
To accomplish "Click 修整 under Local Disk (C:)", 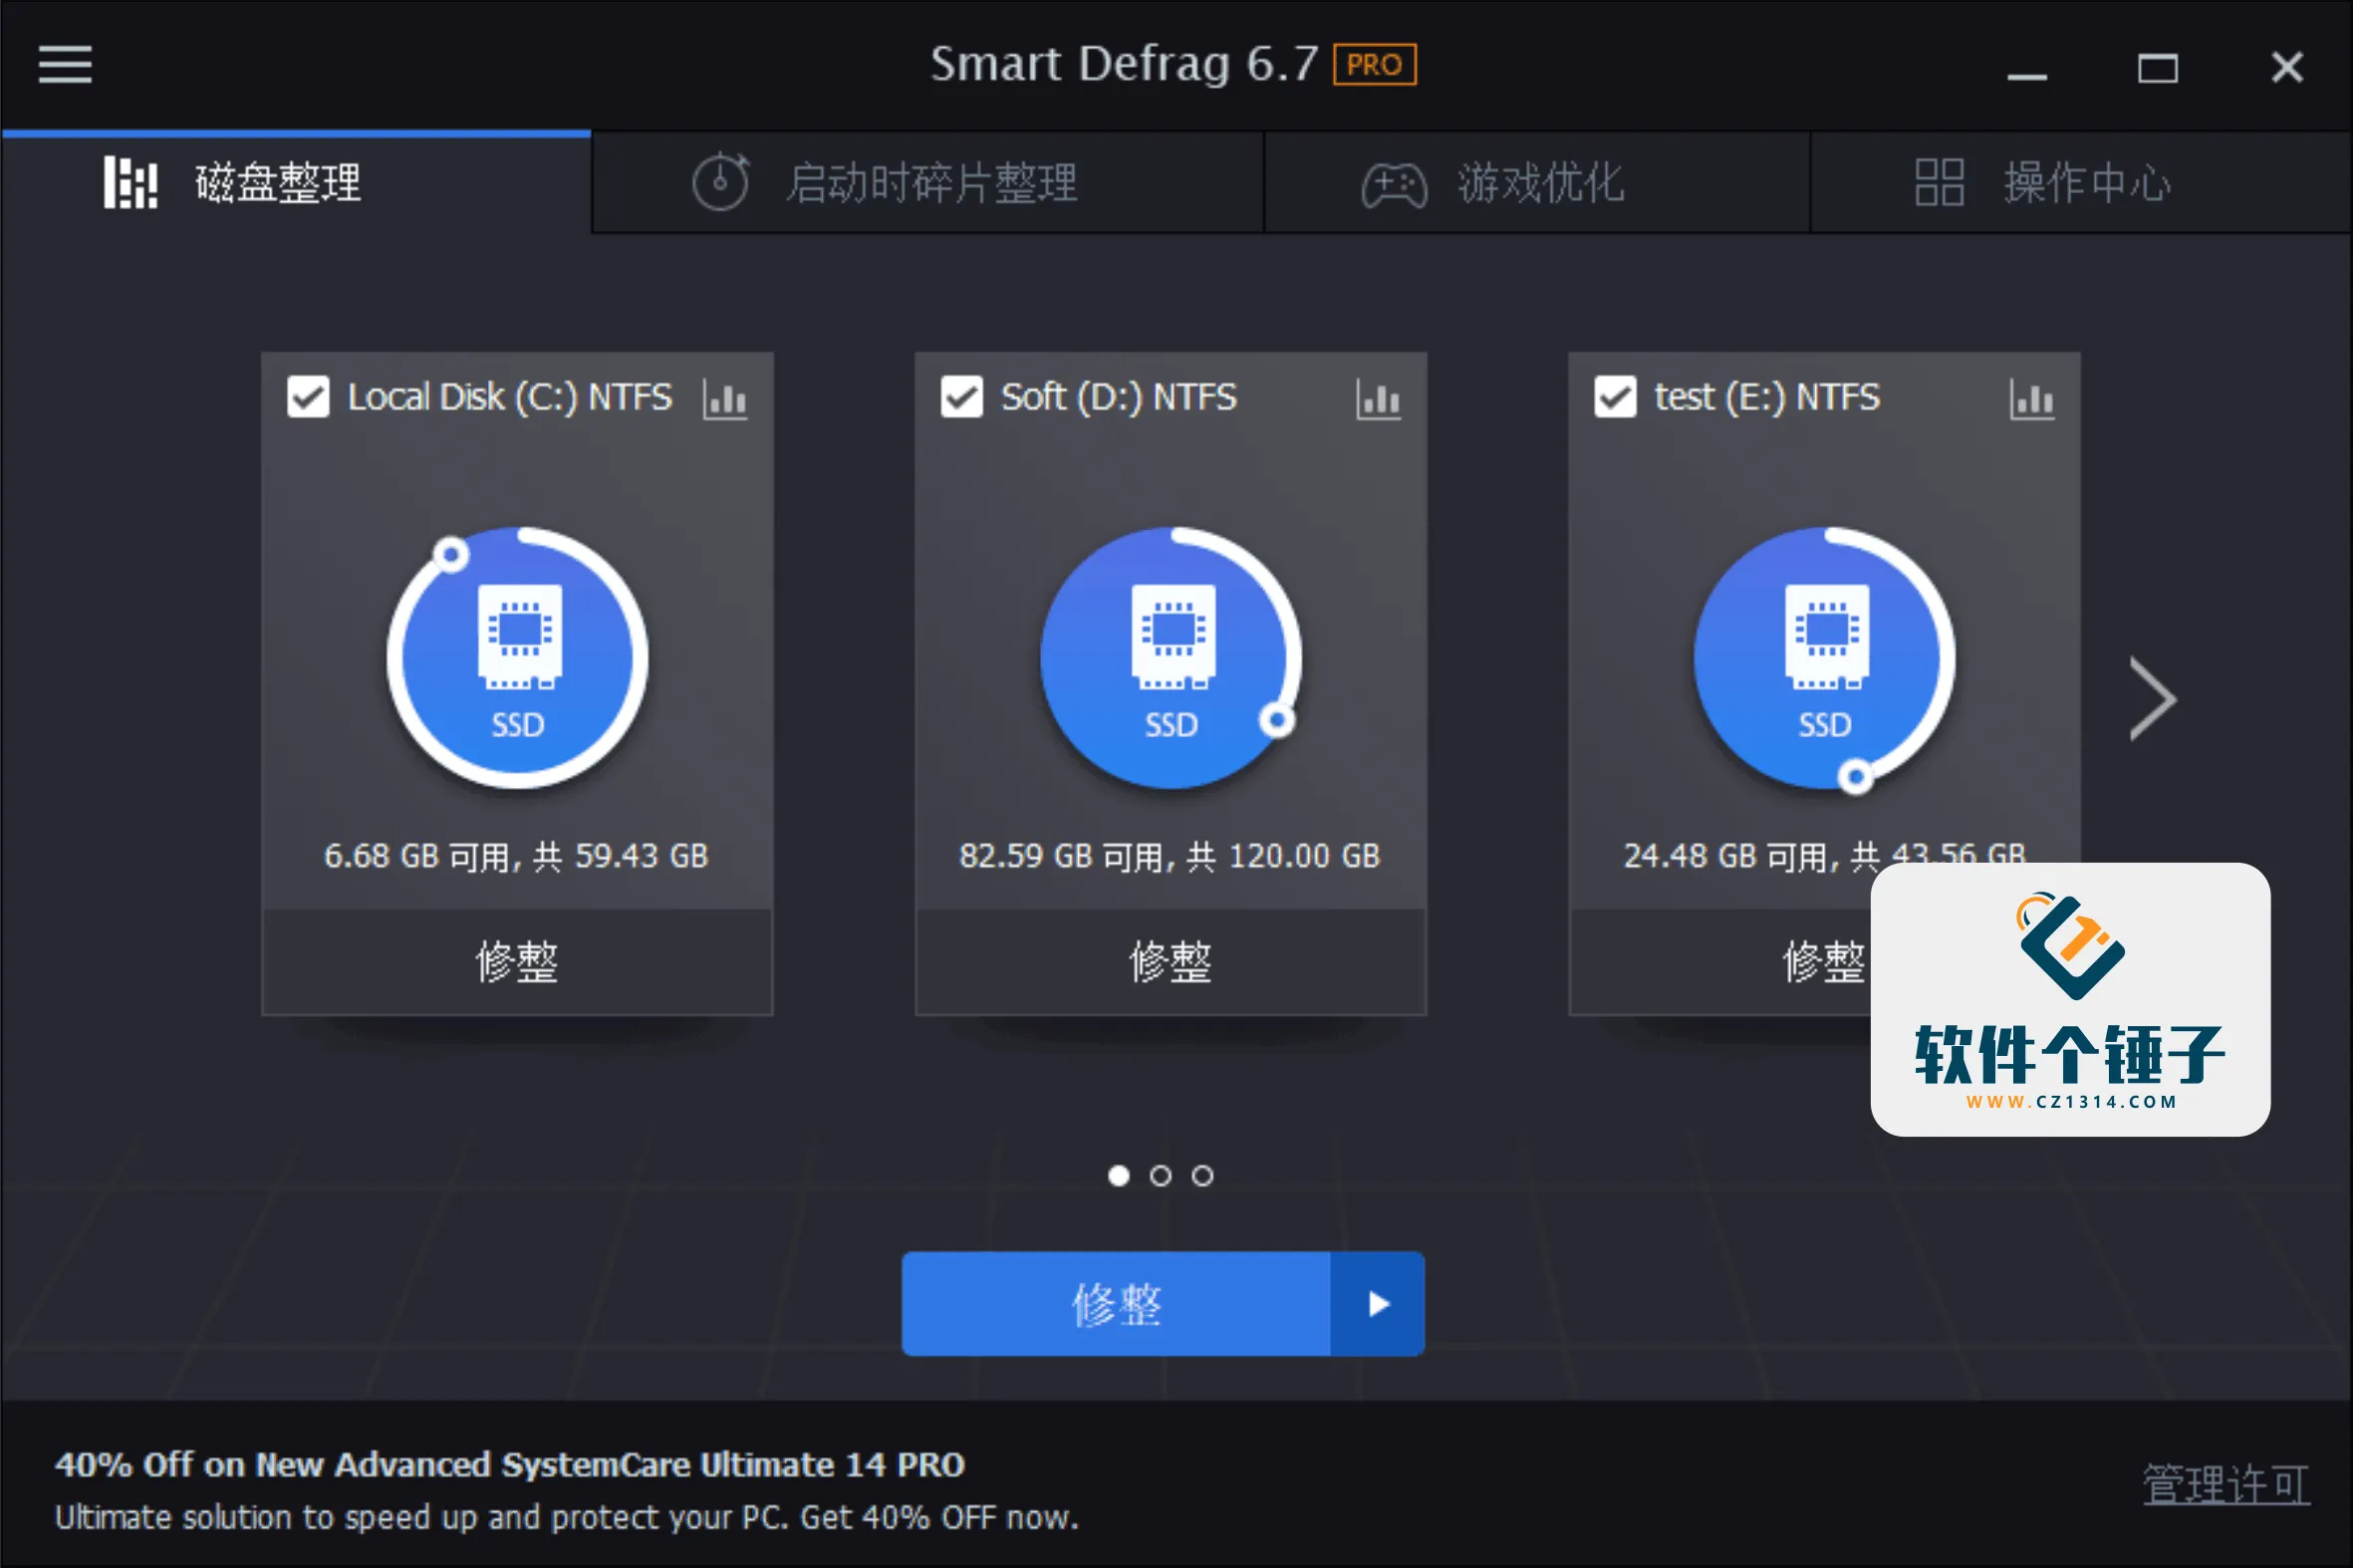I will pos(517,962).
